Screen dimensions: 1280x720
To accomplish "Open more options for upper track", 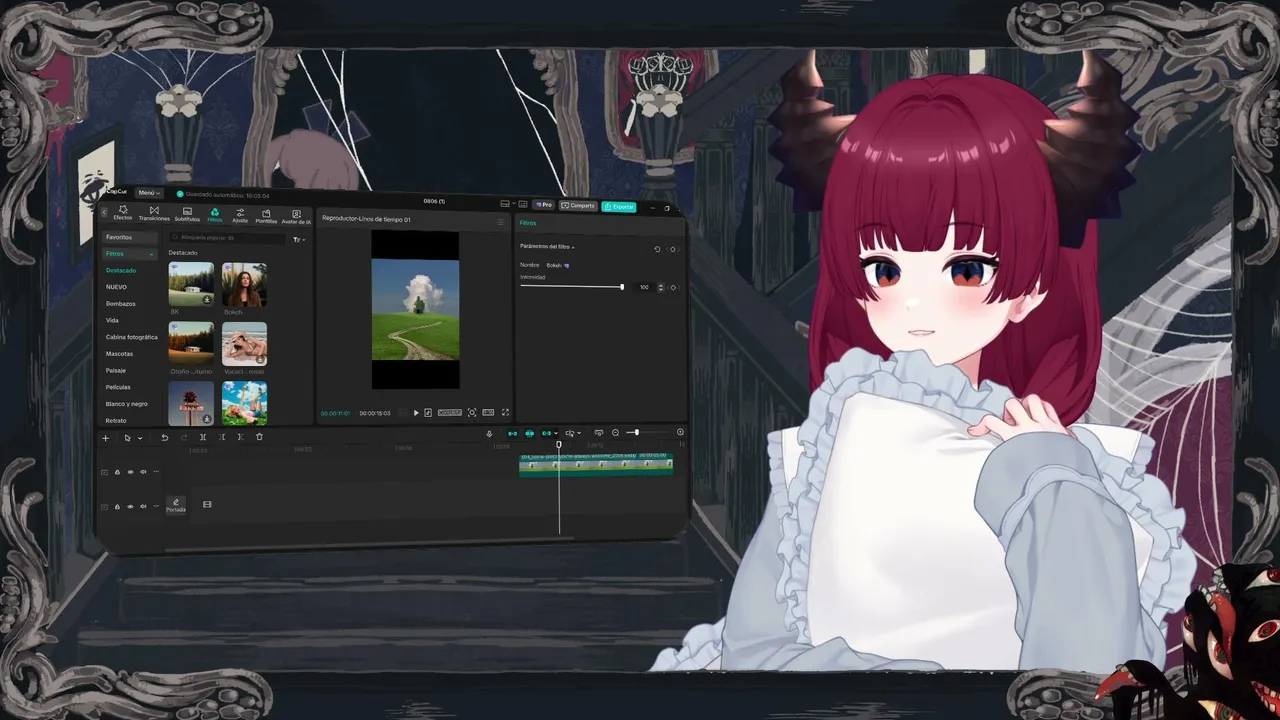I will click(x=156, y=472).
